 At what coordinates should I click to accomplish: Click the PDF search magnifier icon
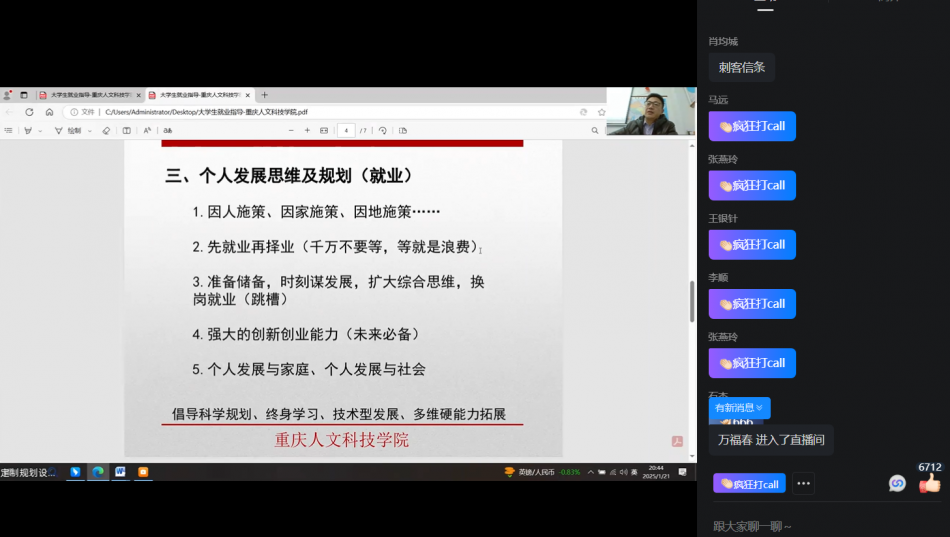coord(594,131)
